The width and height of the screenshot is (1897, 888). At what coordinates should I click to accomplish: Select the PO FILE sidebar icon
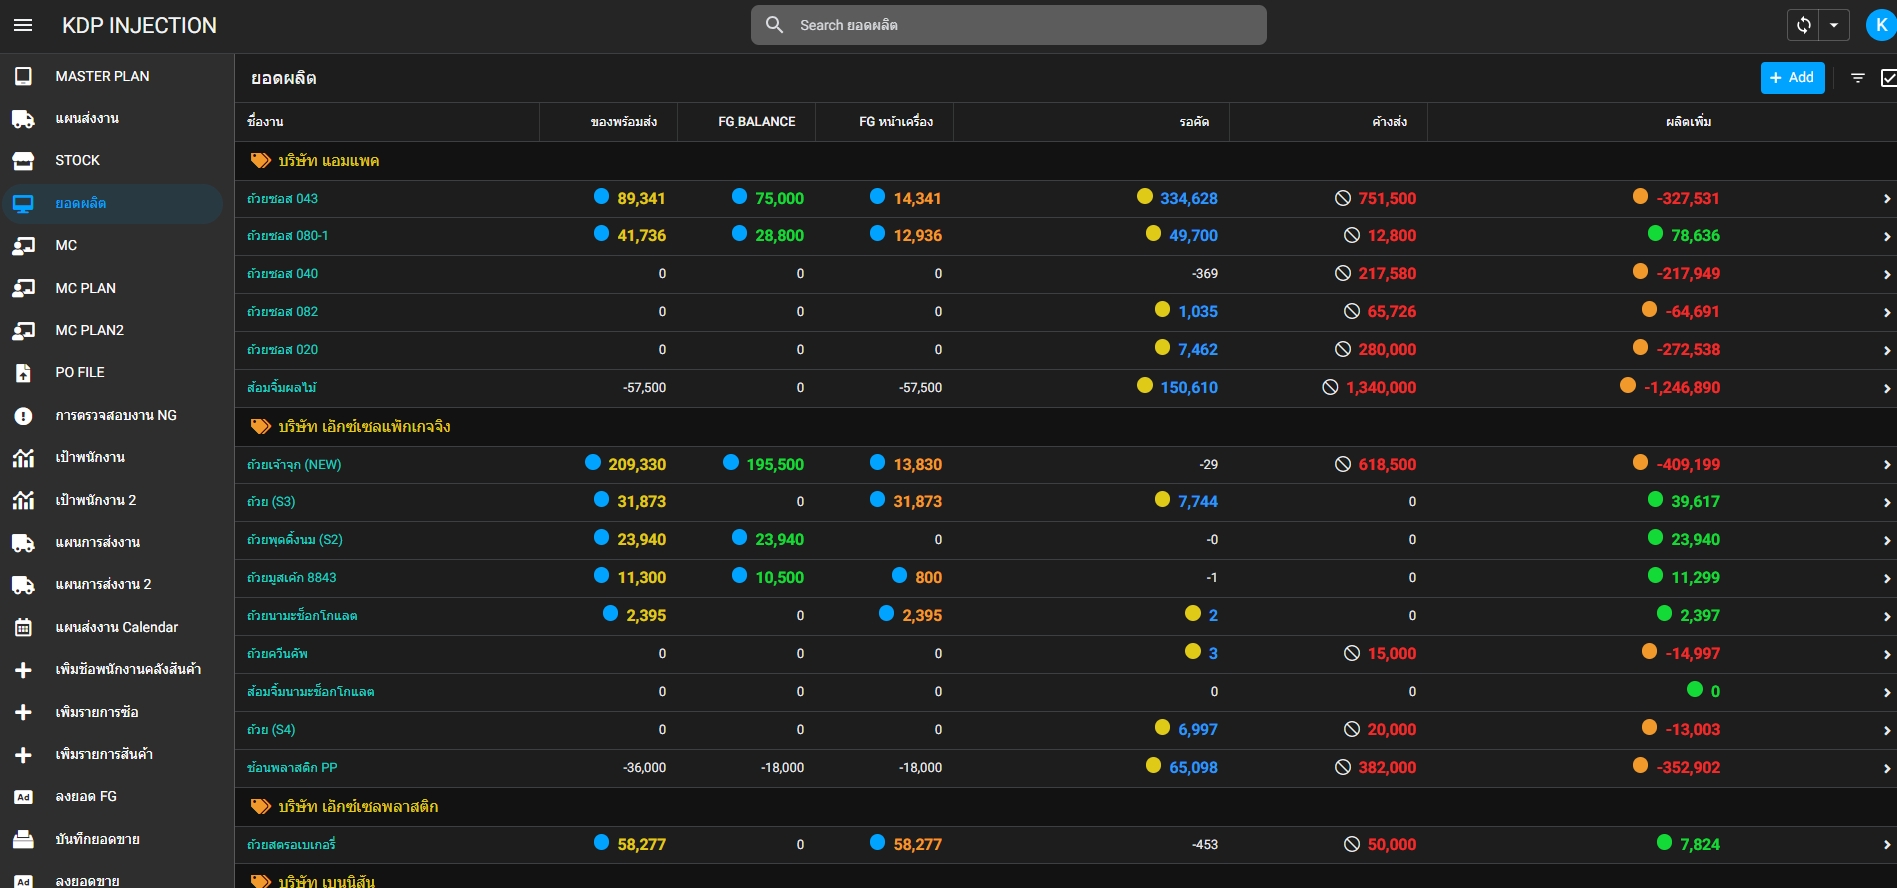point(23,372)
